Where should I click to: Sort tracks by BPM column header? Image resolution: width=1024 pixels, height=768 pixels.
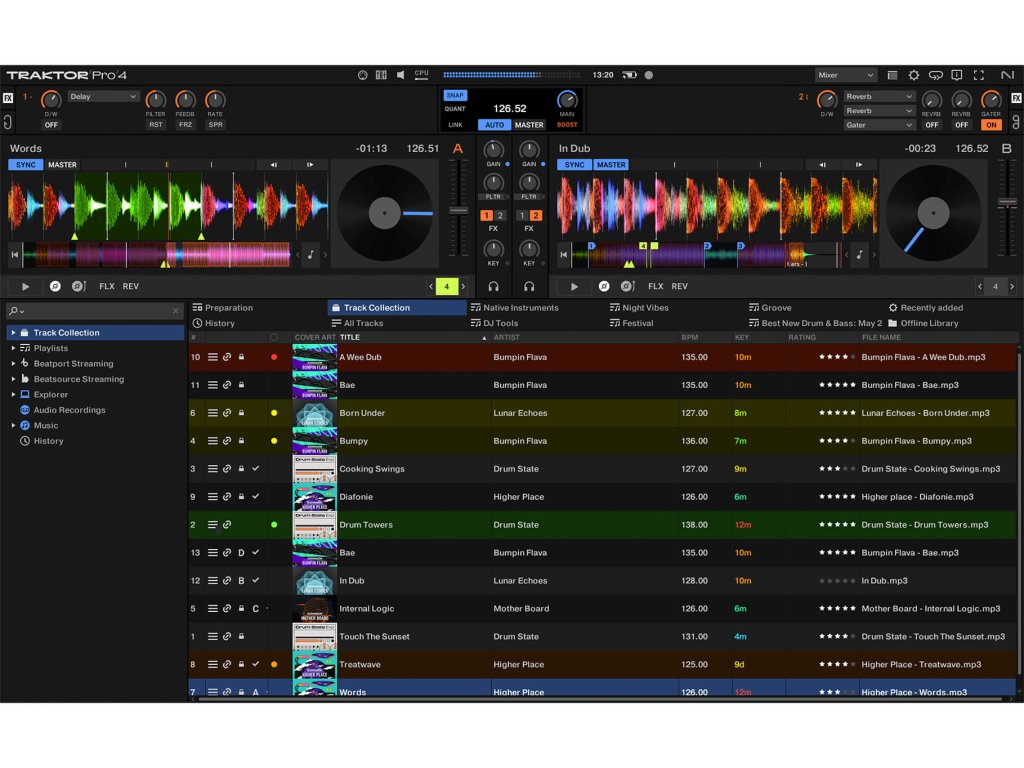click(x=690, y=338)
